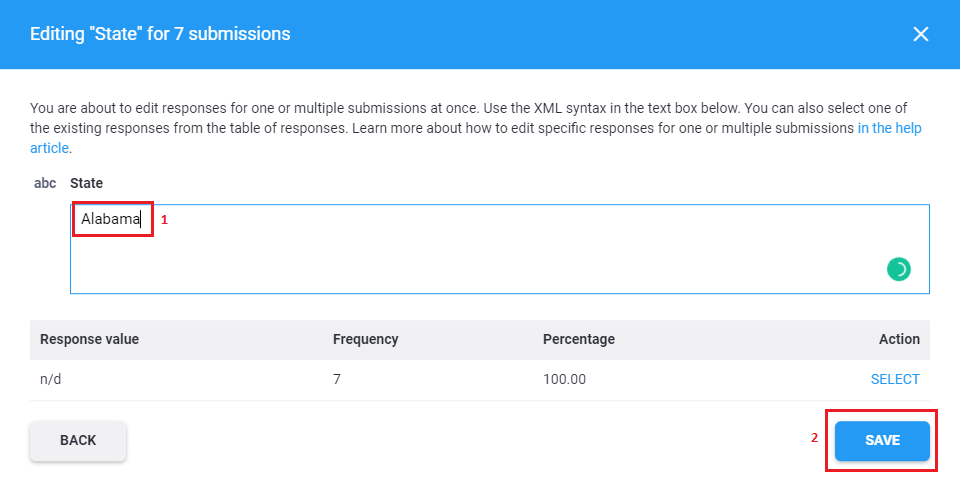Click the "Response value" column header
The image size is (960, 484).
pyautogui.click(x=89, y=339)
